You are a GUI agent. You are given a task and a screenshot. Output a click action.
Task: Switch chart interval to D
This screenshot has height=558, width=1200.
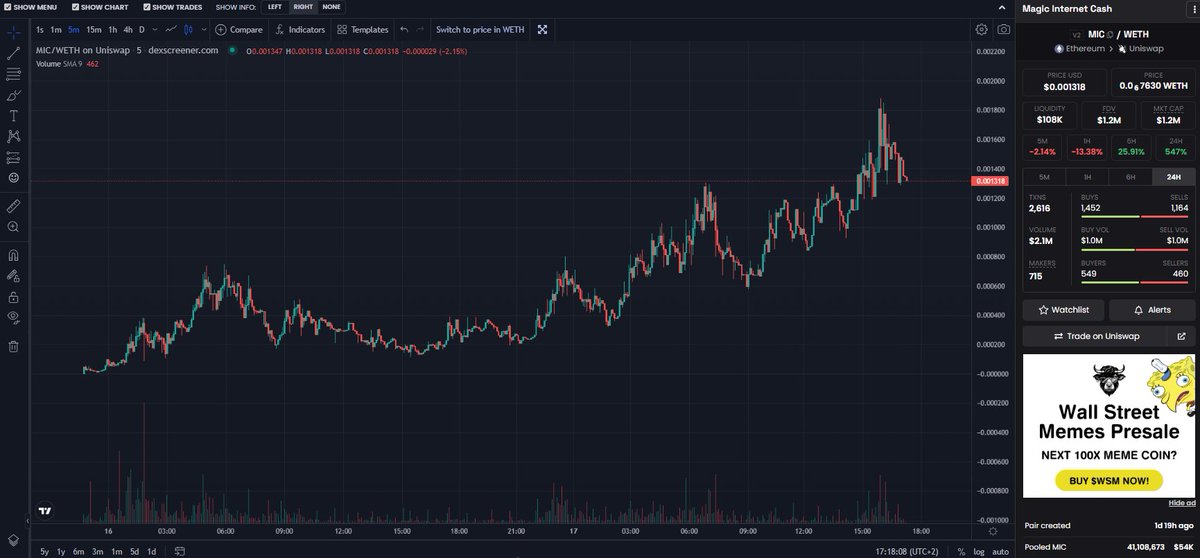coord(142,30)
